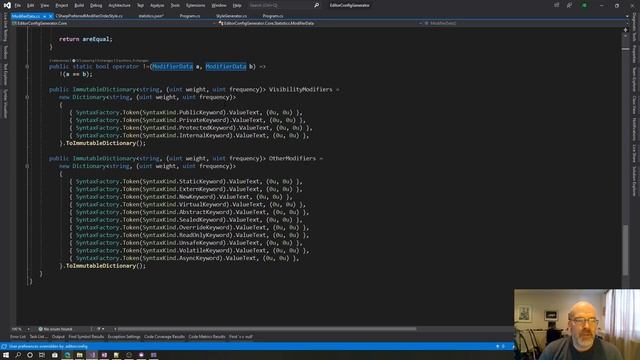Click the split editor handle above scrollbar

(626, 30)
